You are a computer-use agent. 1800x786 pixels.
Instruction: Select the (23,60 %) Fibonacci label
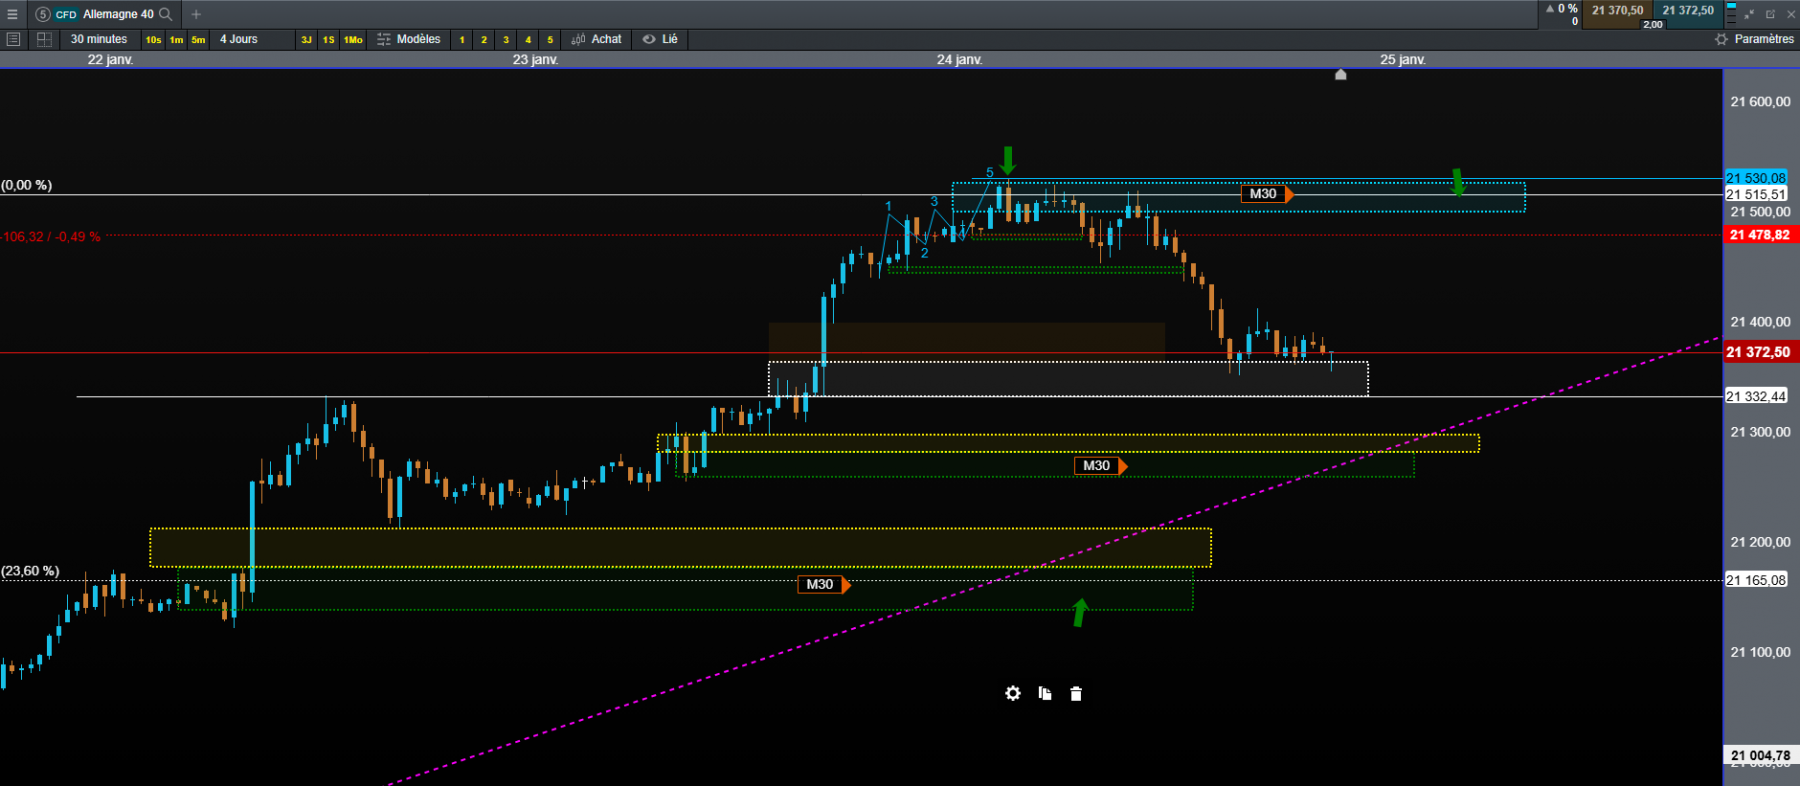coord(30,571)
